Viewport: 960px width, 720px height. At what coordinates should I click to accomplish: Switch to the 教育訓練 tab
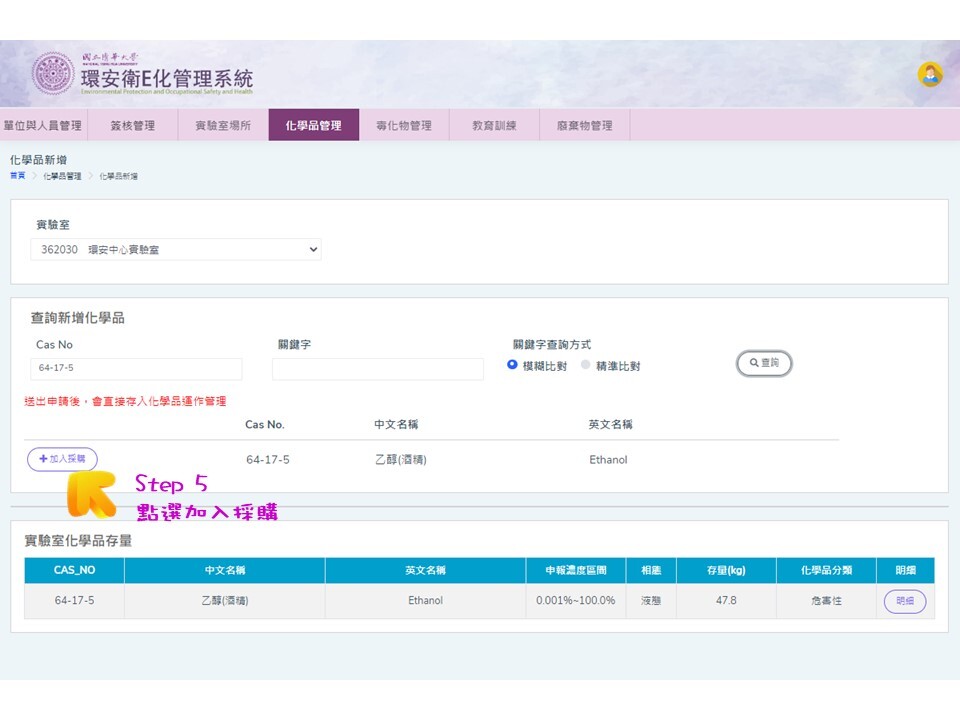click(494, 125)
